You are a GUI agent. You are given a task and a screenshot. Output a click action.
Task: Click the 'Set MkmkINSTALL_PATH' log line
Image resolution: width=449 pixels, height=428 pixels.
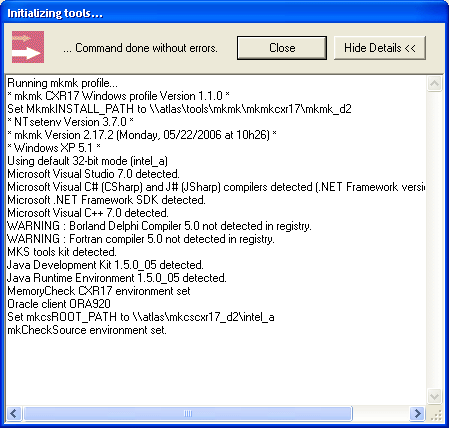(x=179, y=109)
